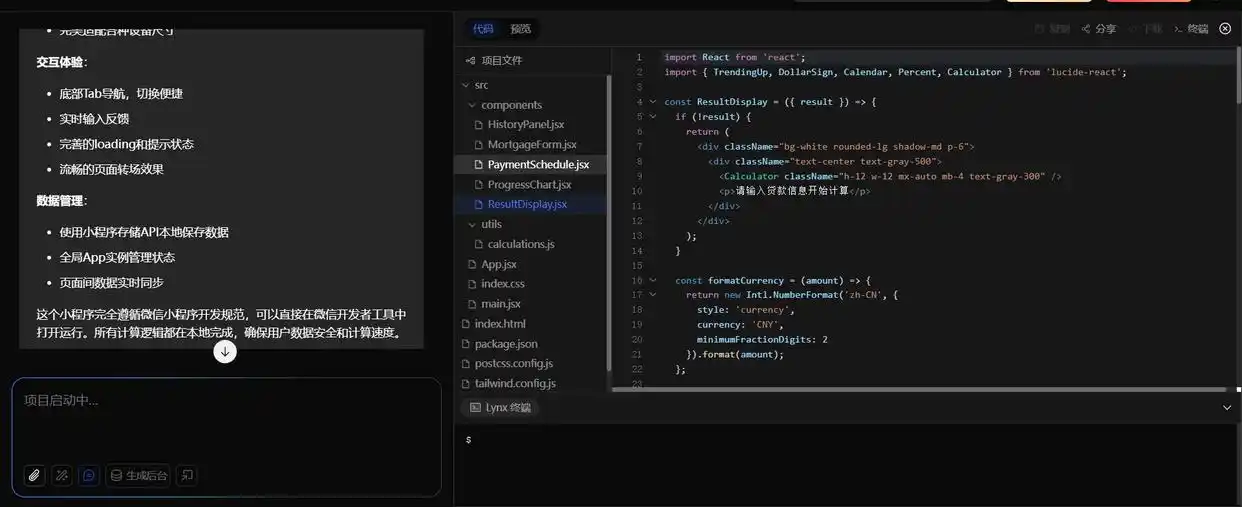This screenshot has height=507, width=1242.
Task: Click the file icon beside calculations.js
Action: [479, 244]
